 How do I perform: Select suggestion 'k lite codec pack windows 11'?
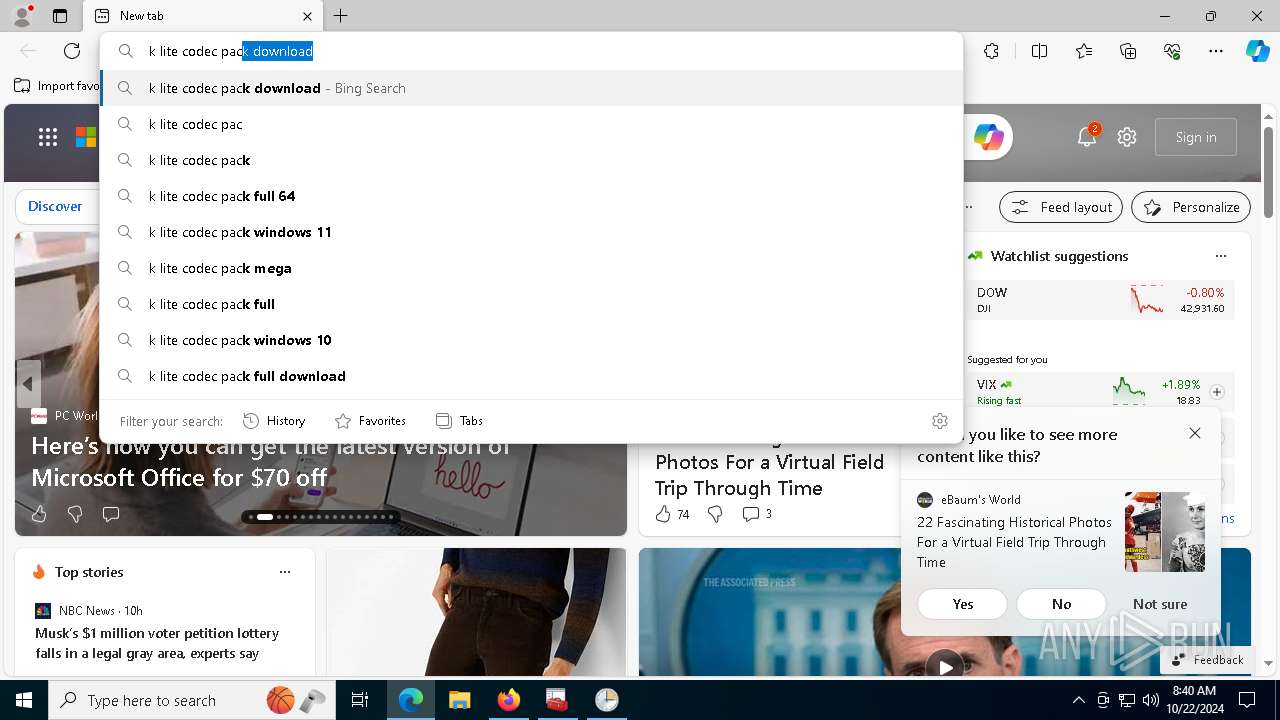532,232
